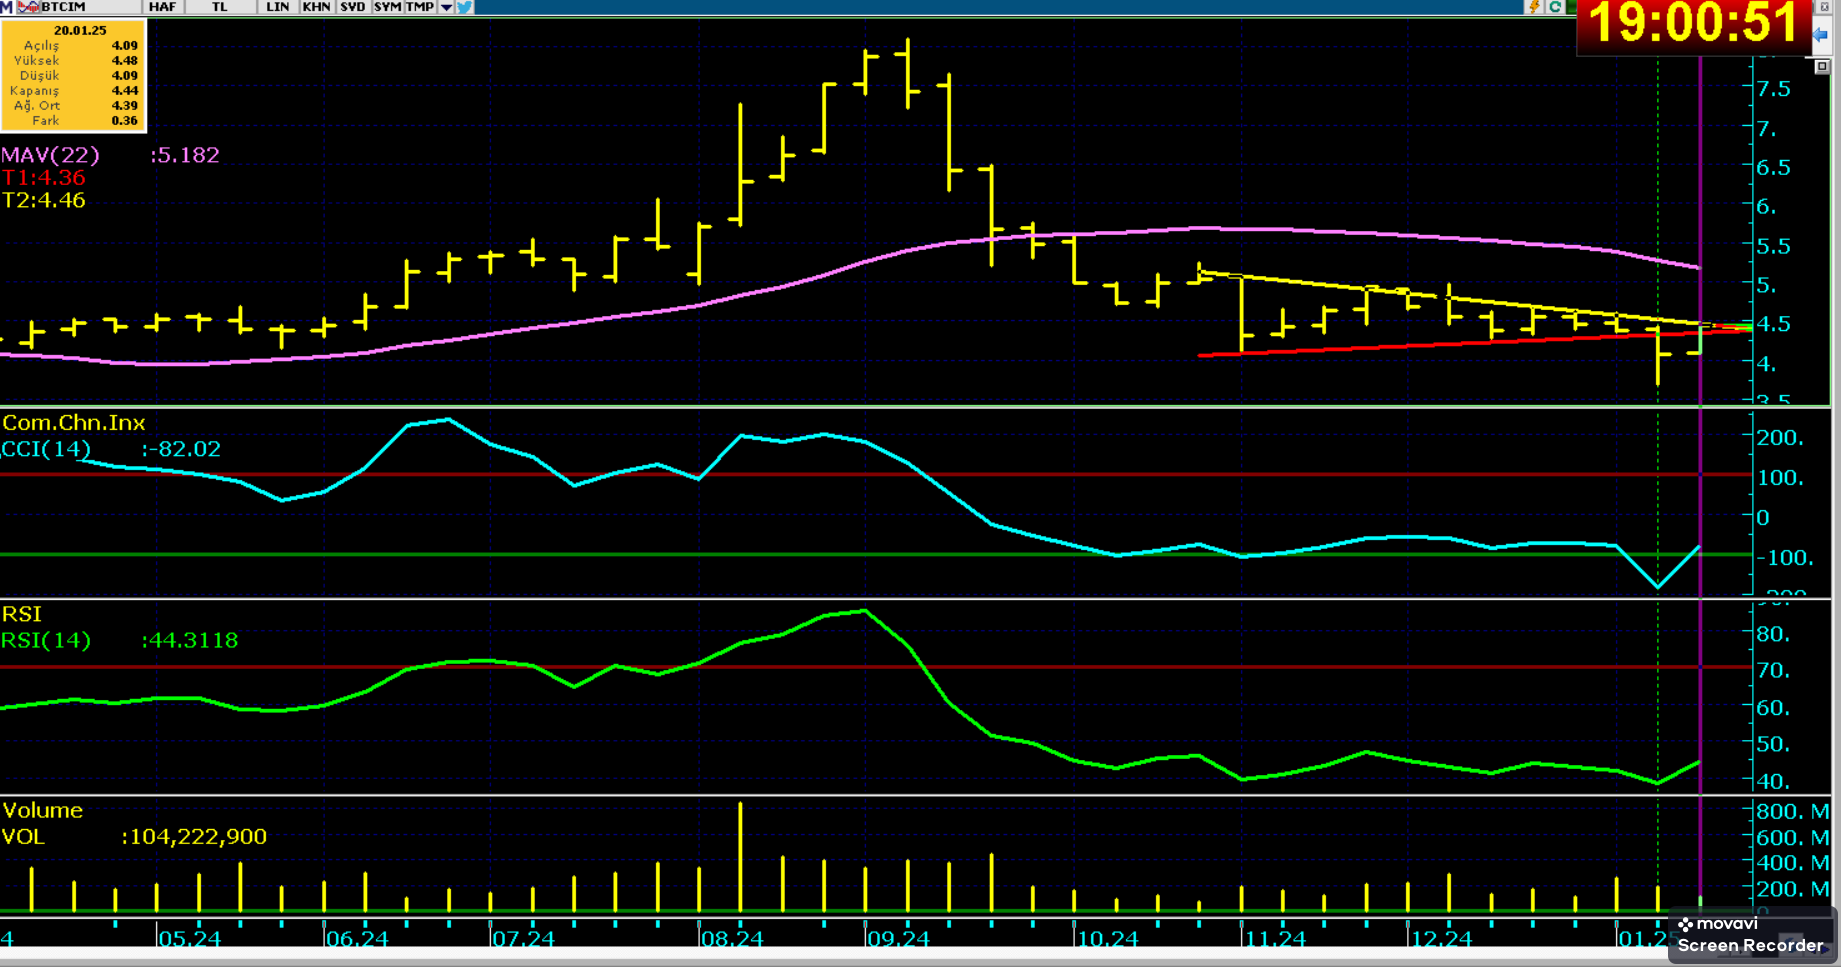The image size is (1841, 967).
Task: Click the M icon in toolbar
Action: (7, 7)
